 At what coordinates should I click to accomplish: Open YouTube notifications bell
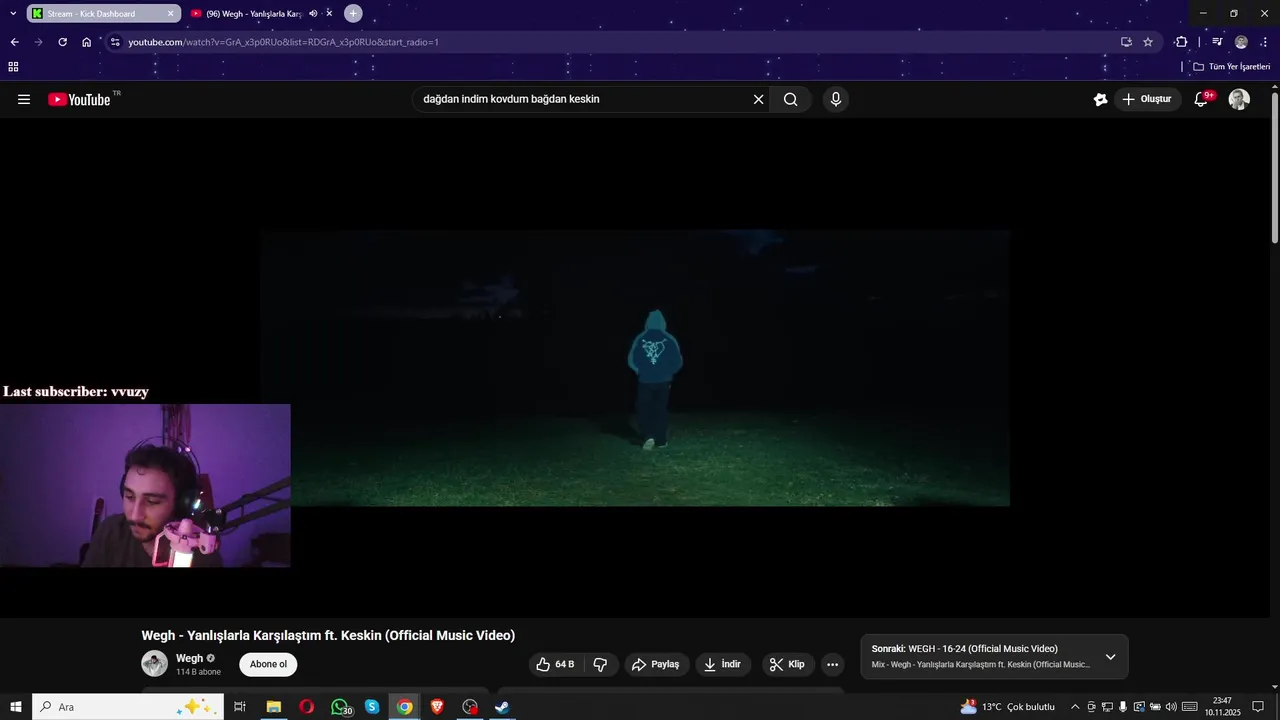tap(1202, 99)
